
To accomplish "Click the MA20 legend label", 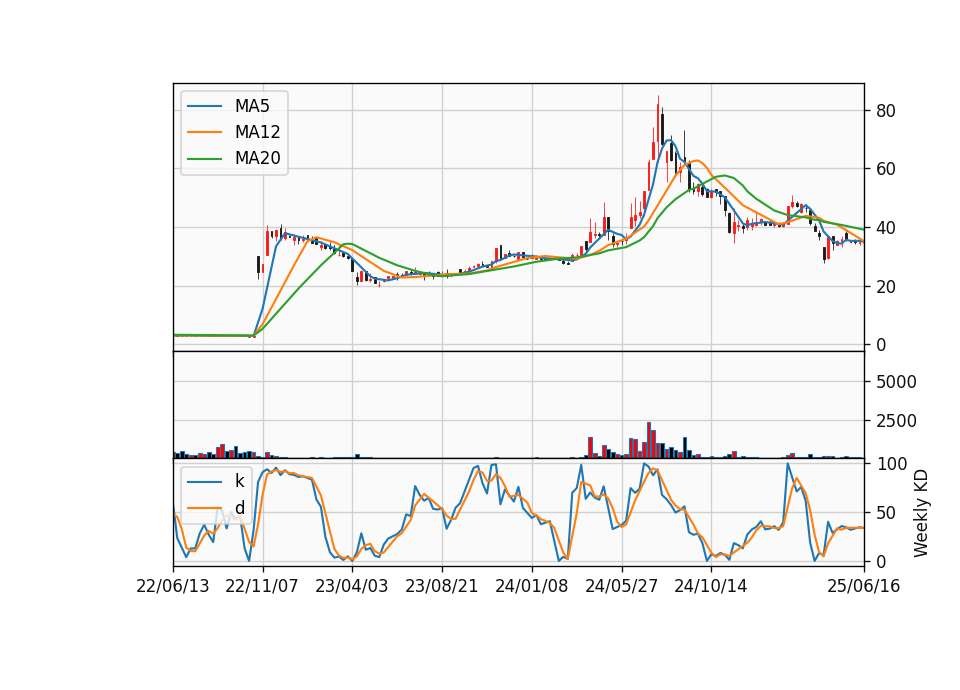I will (257, 158).
